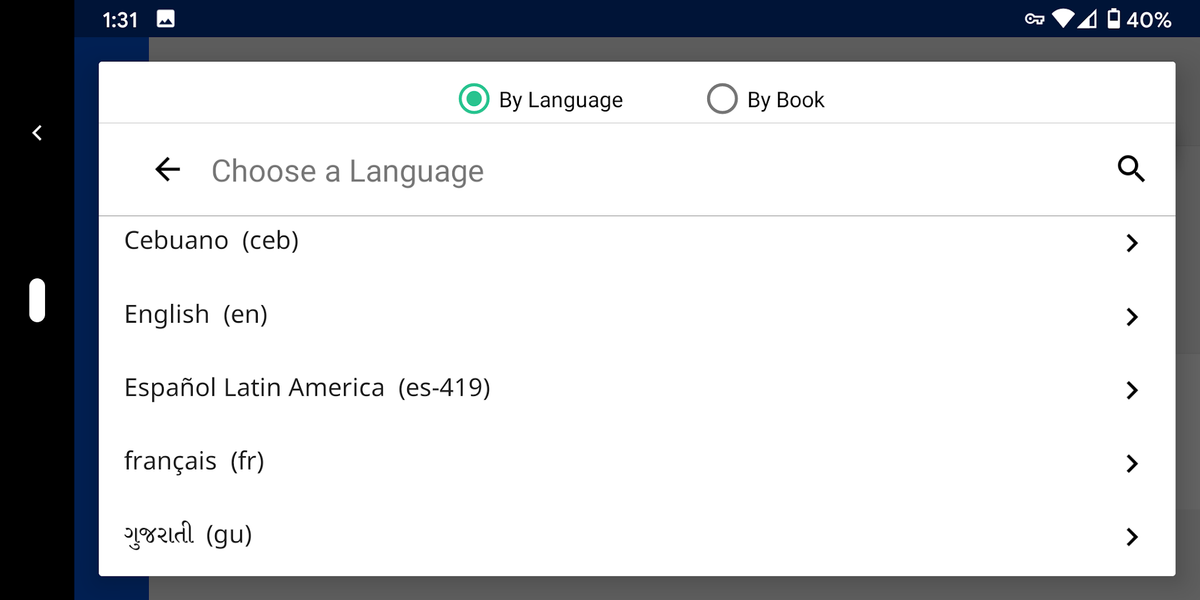The width and height of the screenshot is (1200, 600).
Task: Expand the Cebuano row chevron
Action: (x=1132, y=243)
